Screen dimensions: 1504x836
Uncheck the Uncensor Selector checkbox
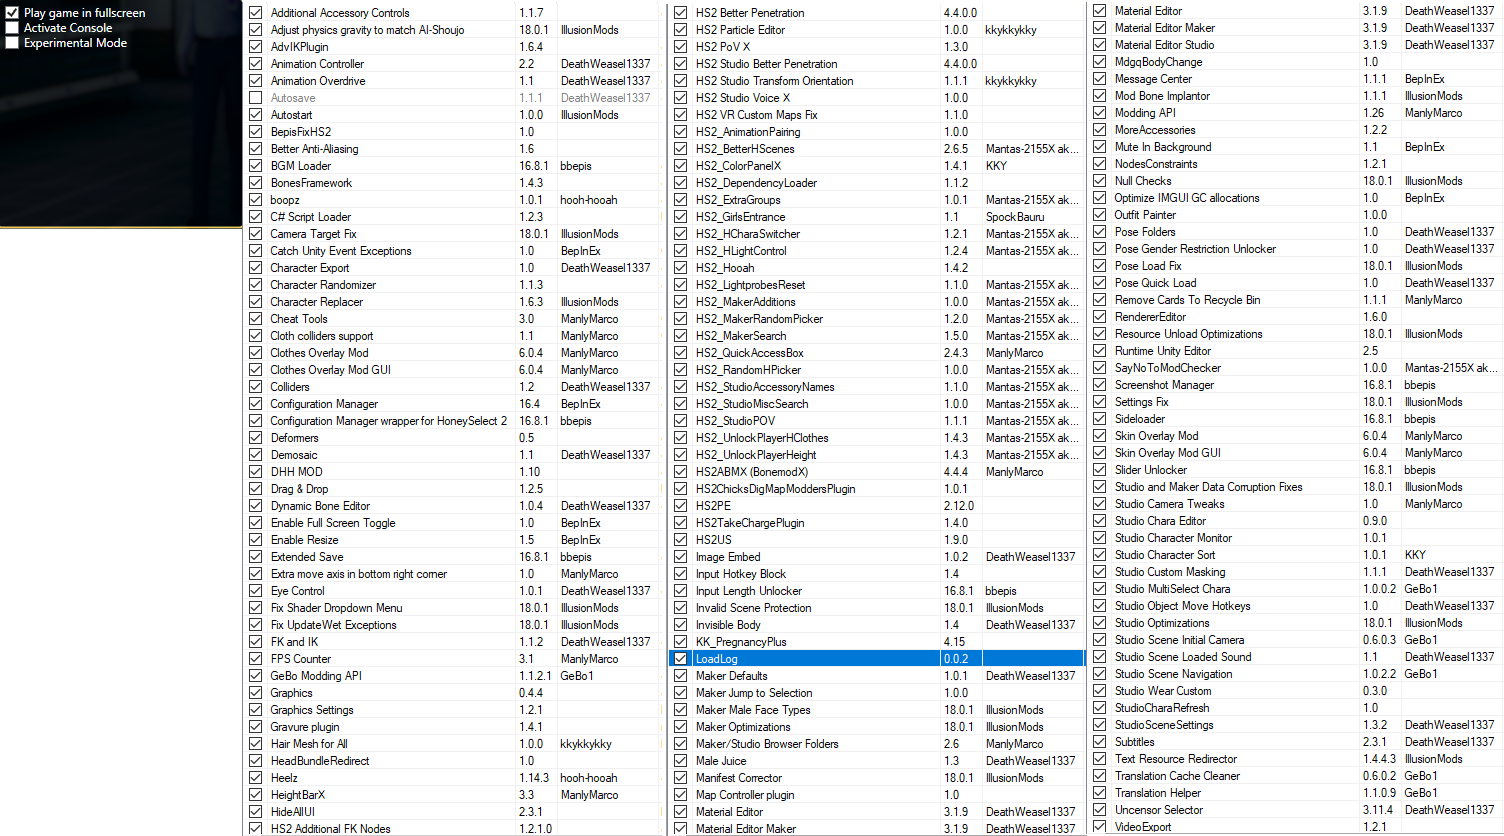coord(1100,810)
